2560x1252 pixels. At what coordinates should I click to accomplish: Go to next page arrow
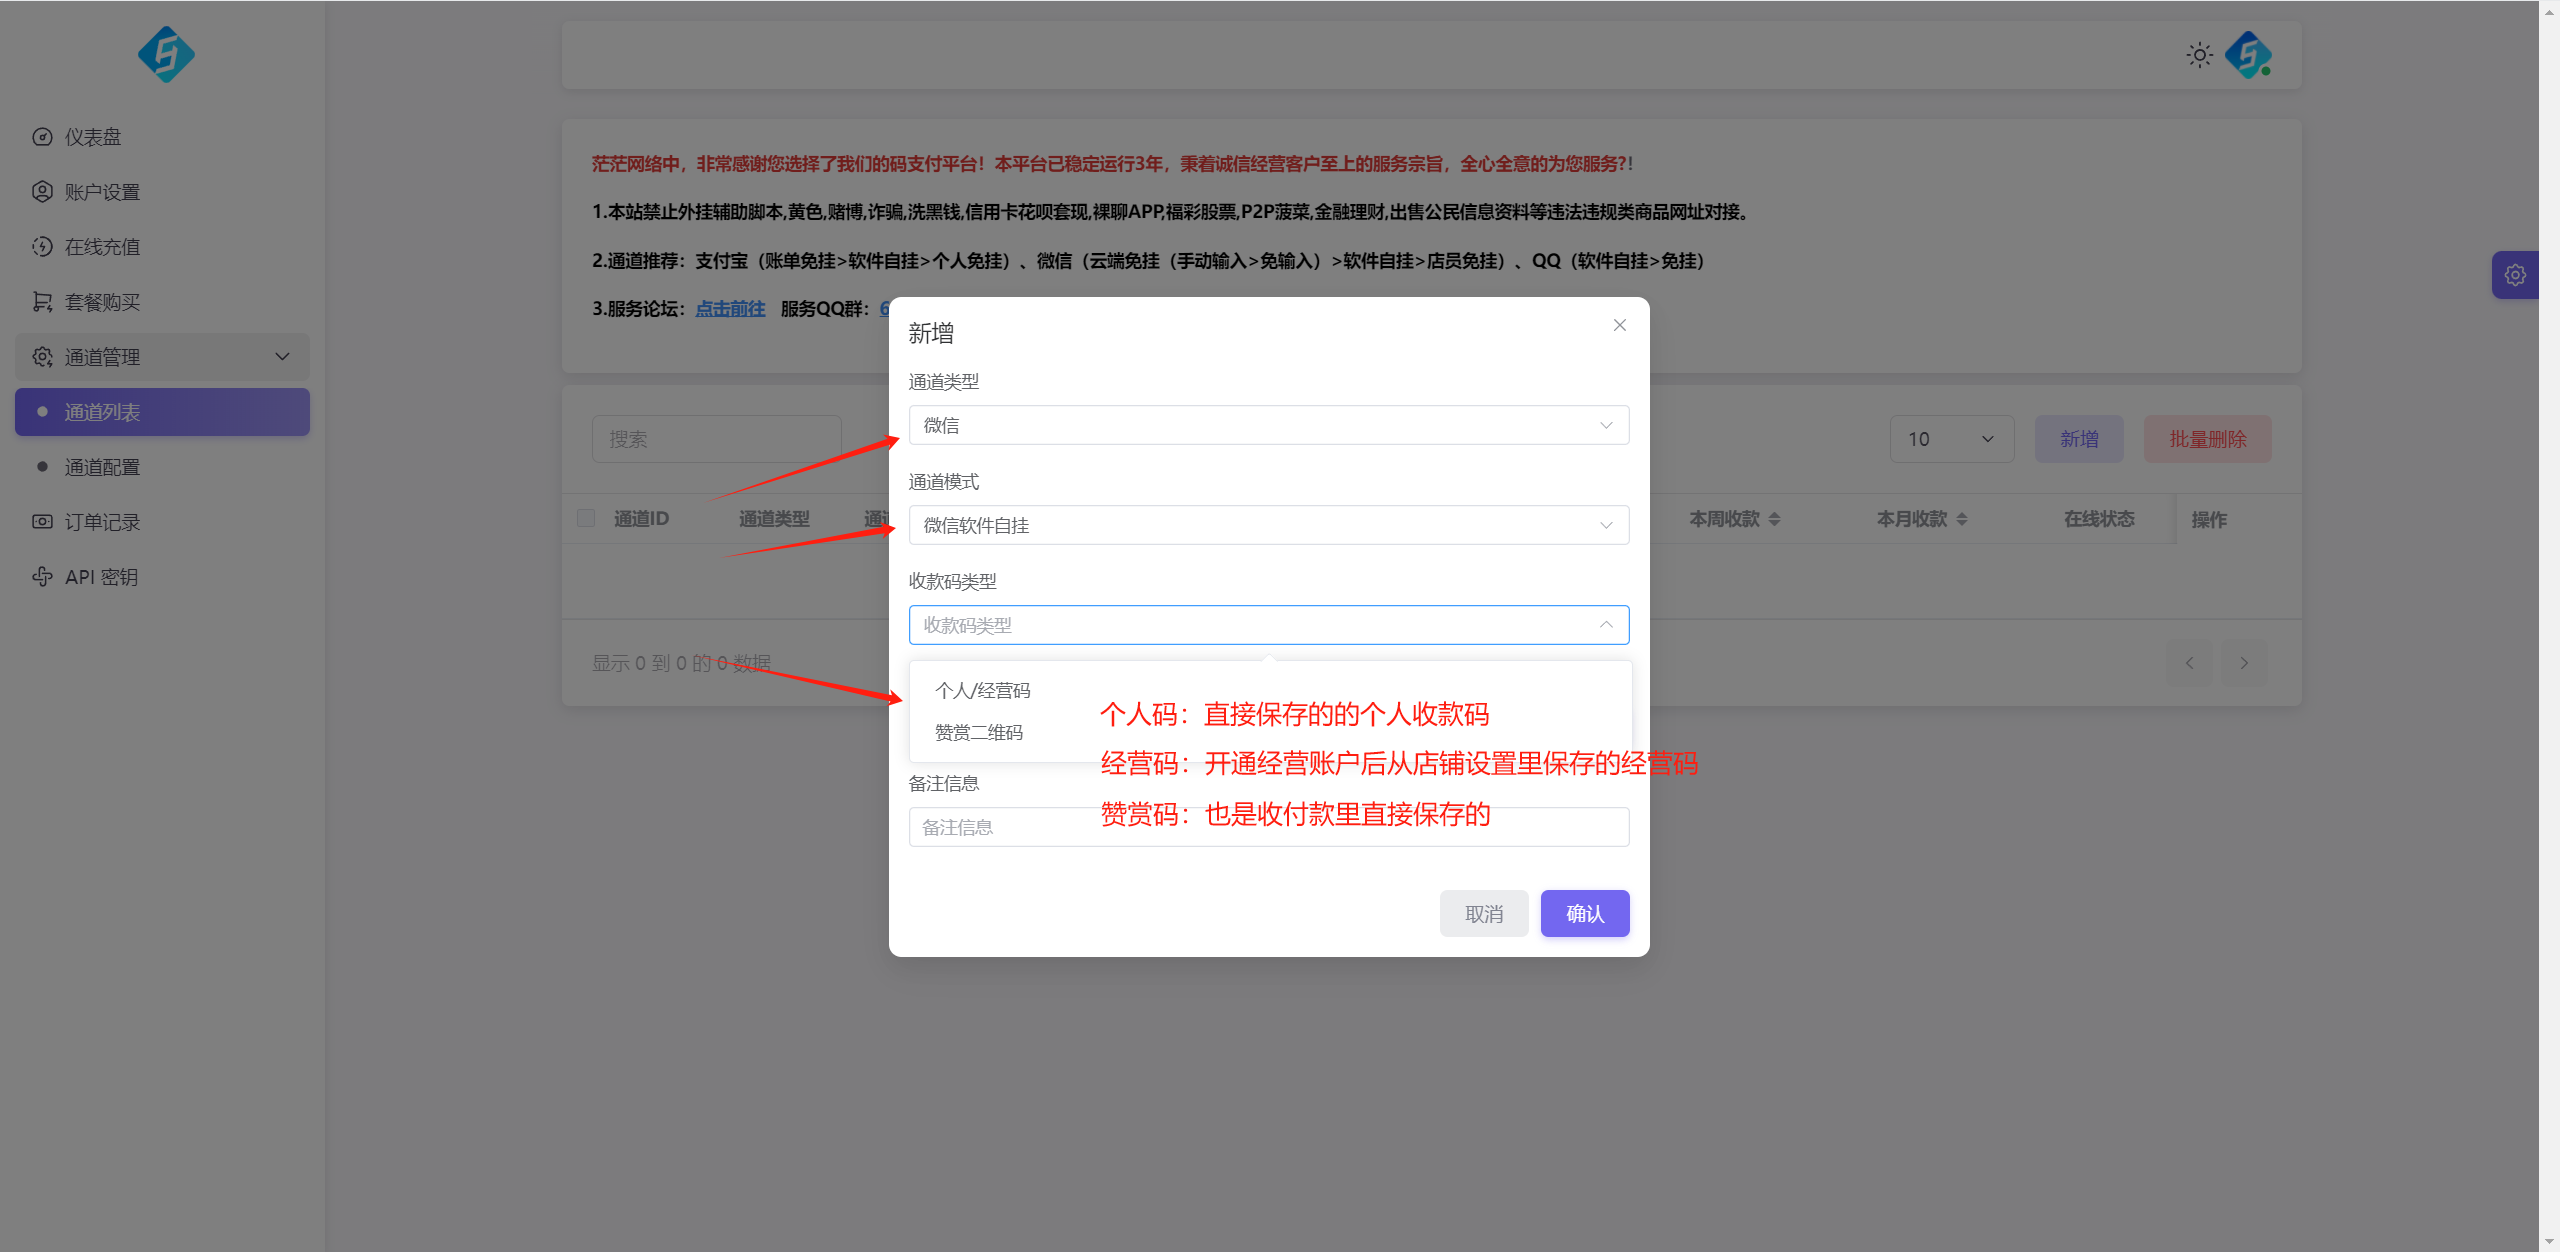[x=2244, y=663]
